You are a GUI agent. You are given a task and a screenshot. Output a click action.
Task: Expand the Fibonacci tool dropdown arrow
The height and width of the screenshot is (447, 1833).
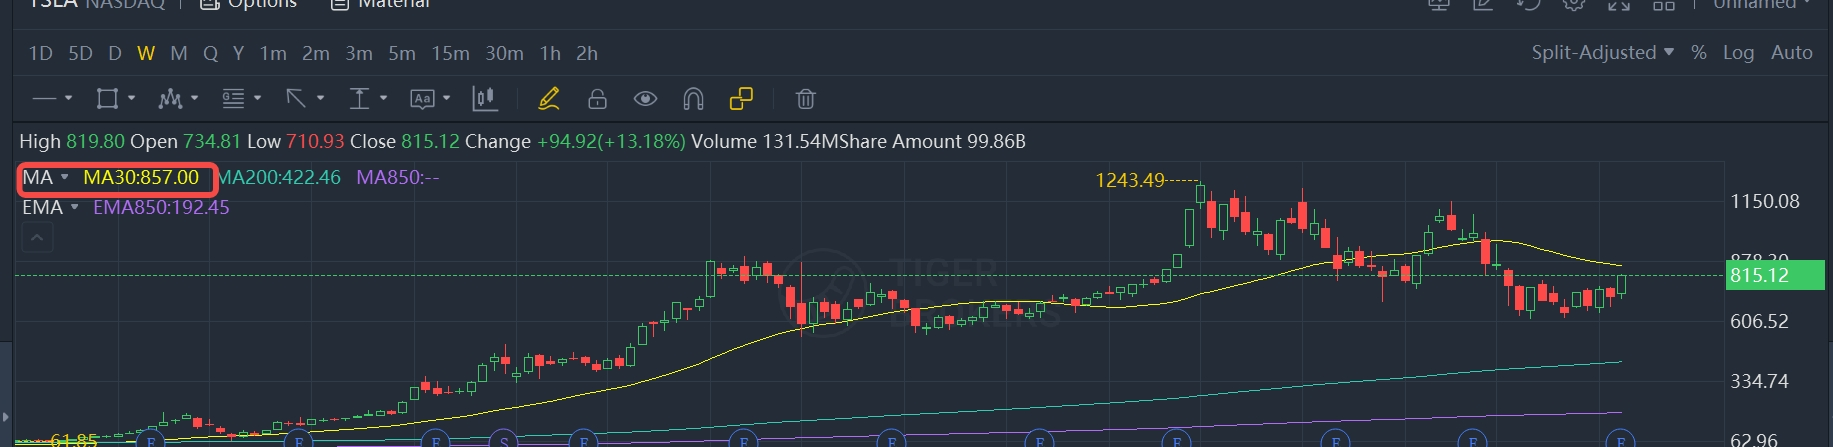point(257,98)
